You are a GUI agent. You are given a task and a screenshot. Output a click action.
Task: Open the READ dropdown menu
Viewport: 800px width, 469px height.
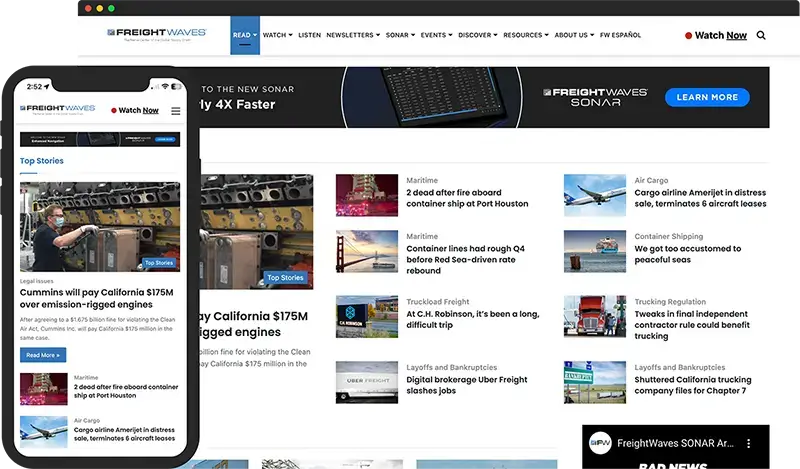tap(245, 35)
